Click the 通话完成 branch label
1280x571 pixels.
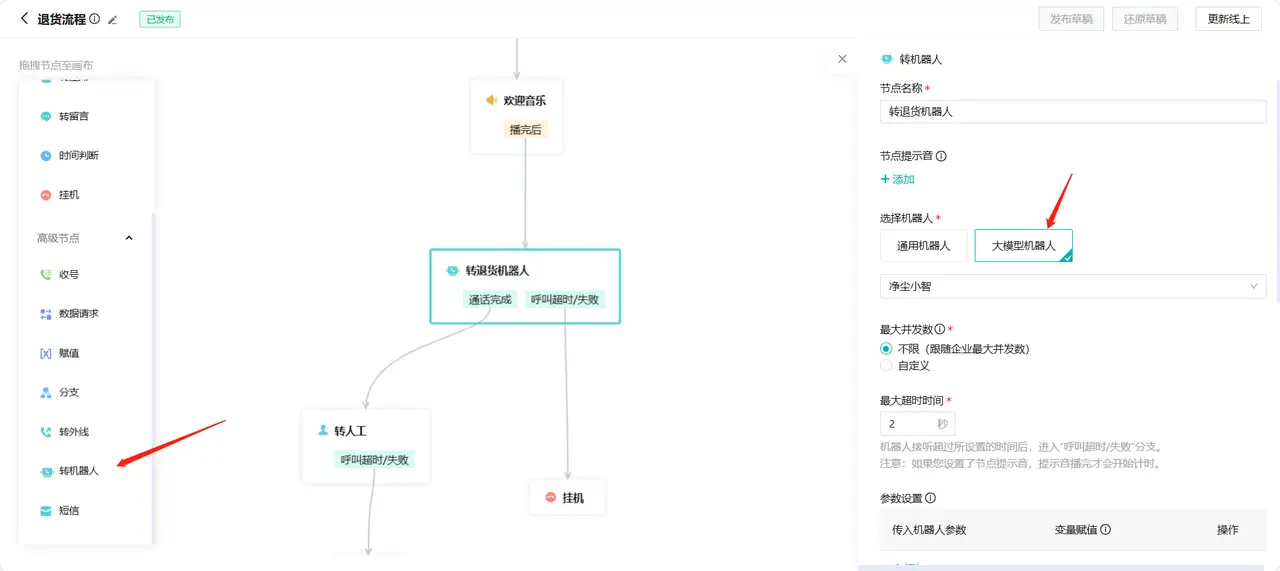coord(490,299)
